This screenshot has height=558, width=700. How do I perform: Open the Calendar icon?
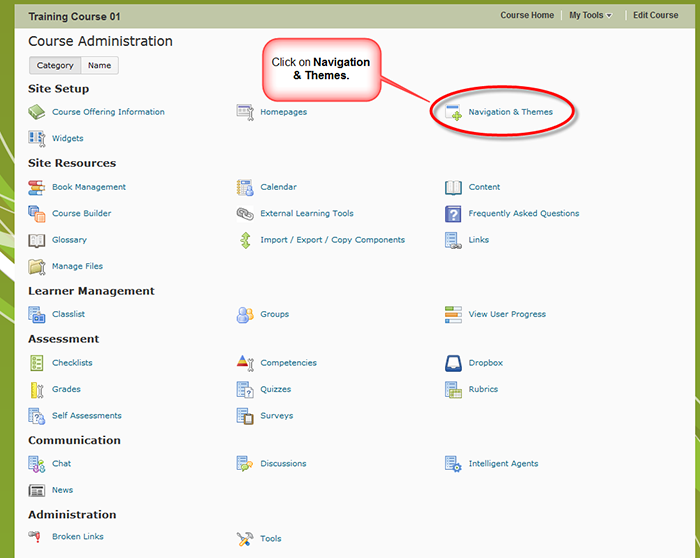(x=245, y=187)
